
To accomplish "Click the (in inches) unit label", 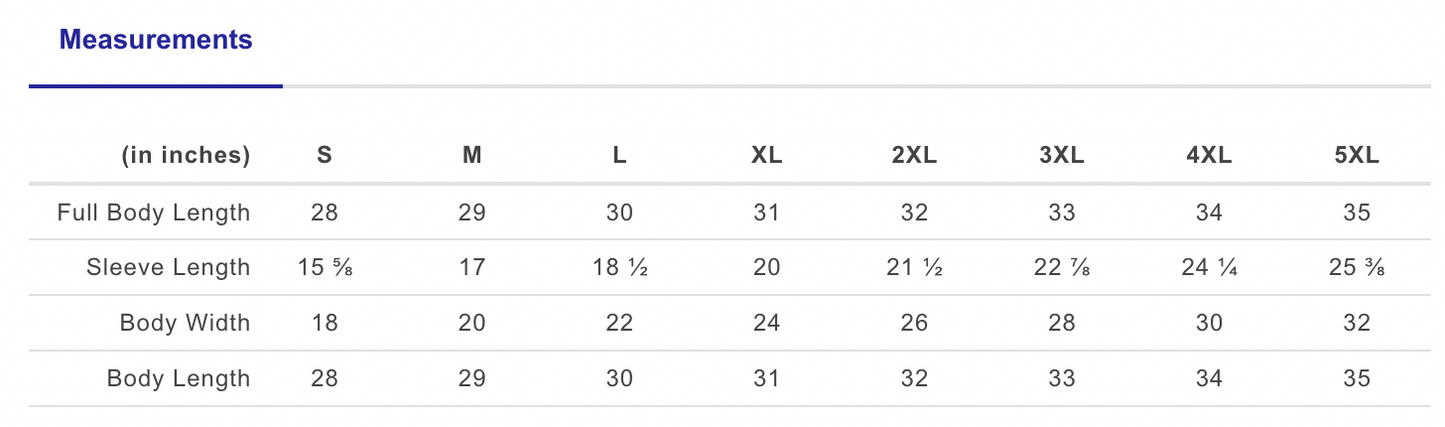I will click(186, 156).
